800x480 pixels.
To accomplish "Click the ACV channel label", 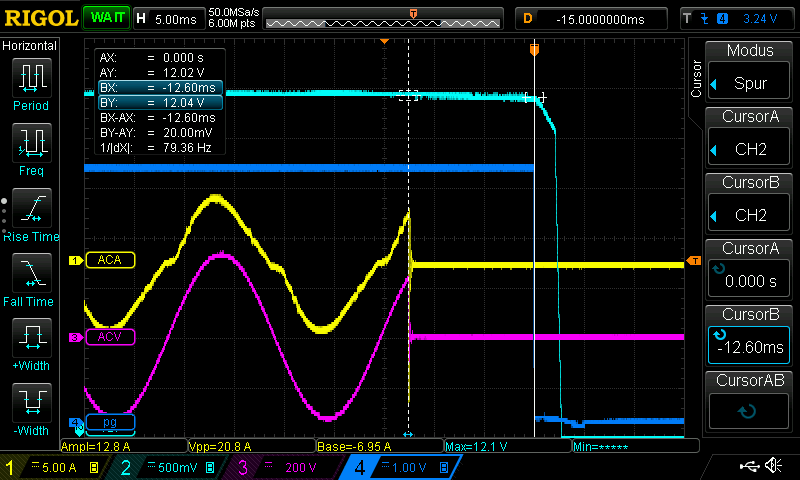I will (110, 337).
